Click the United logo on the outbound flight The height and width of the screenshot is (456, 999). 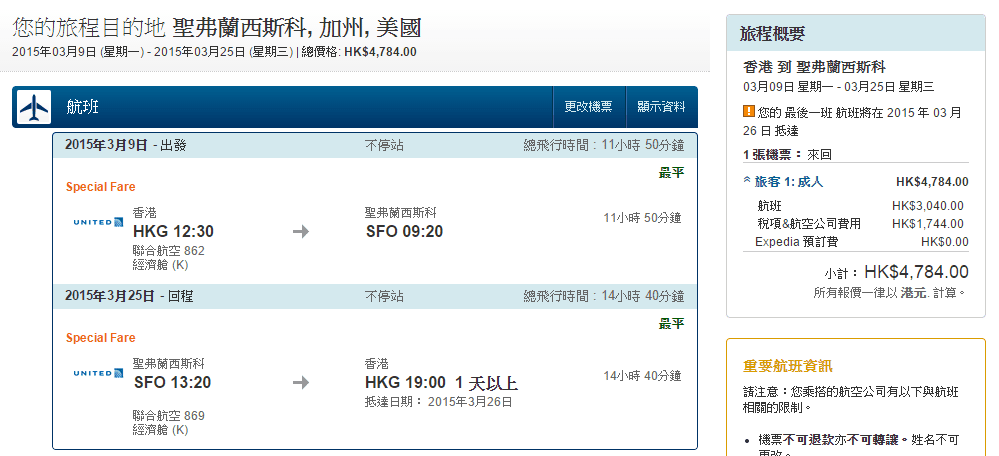click(98, 221)
